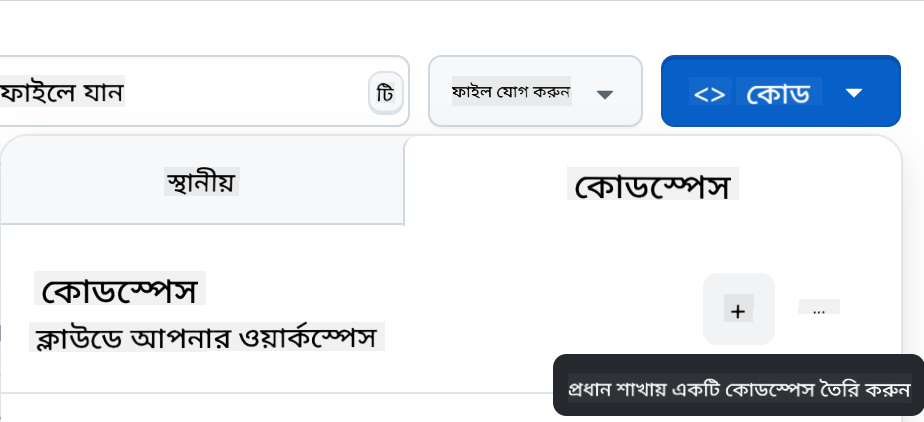The image size is (924, 422).
Task: Expand the Add file dropdown arrow
Action: [x=604, y=94]
